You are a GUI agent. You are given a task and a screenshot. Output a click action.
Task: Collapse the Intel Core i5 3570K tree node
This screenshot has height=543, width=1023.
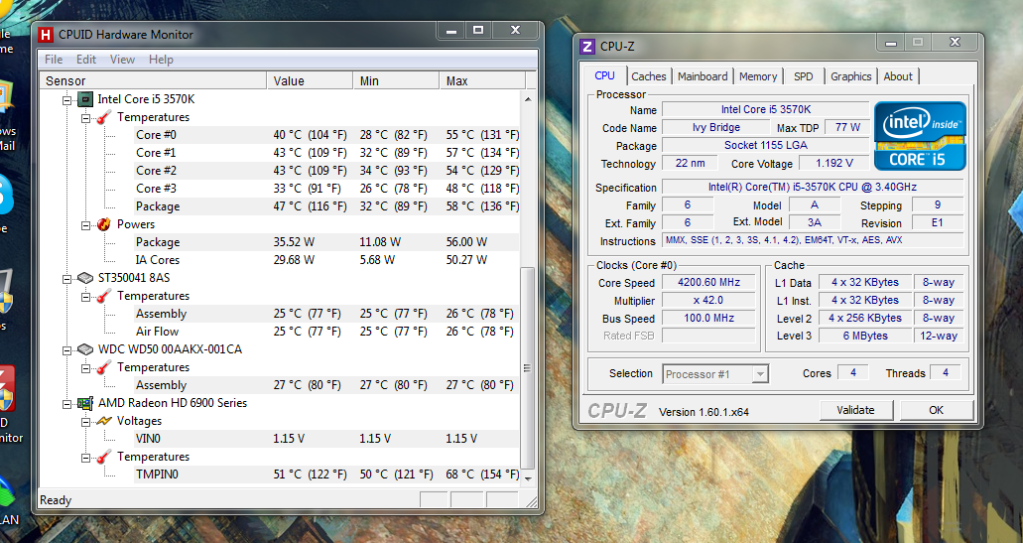(68, 99)
